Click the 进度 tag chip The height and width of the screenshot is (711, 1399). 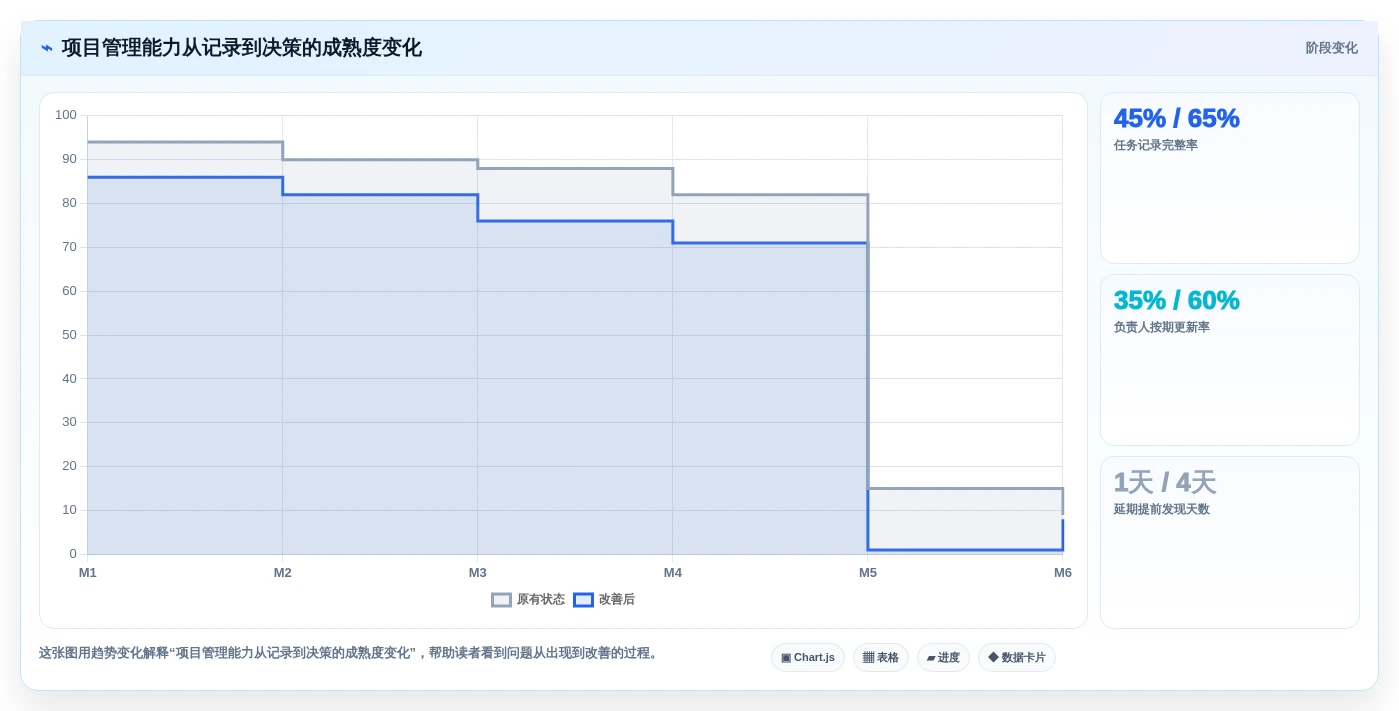[x=943, y=658]
